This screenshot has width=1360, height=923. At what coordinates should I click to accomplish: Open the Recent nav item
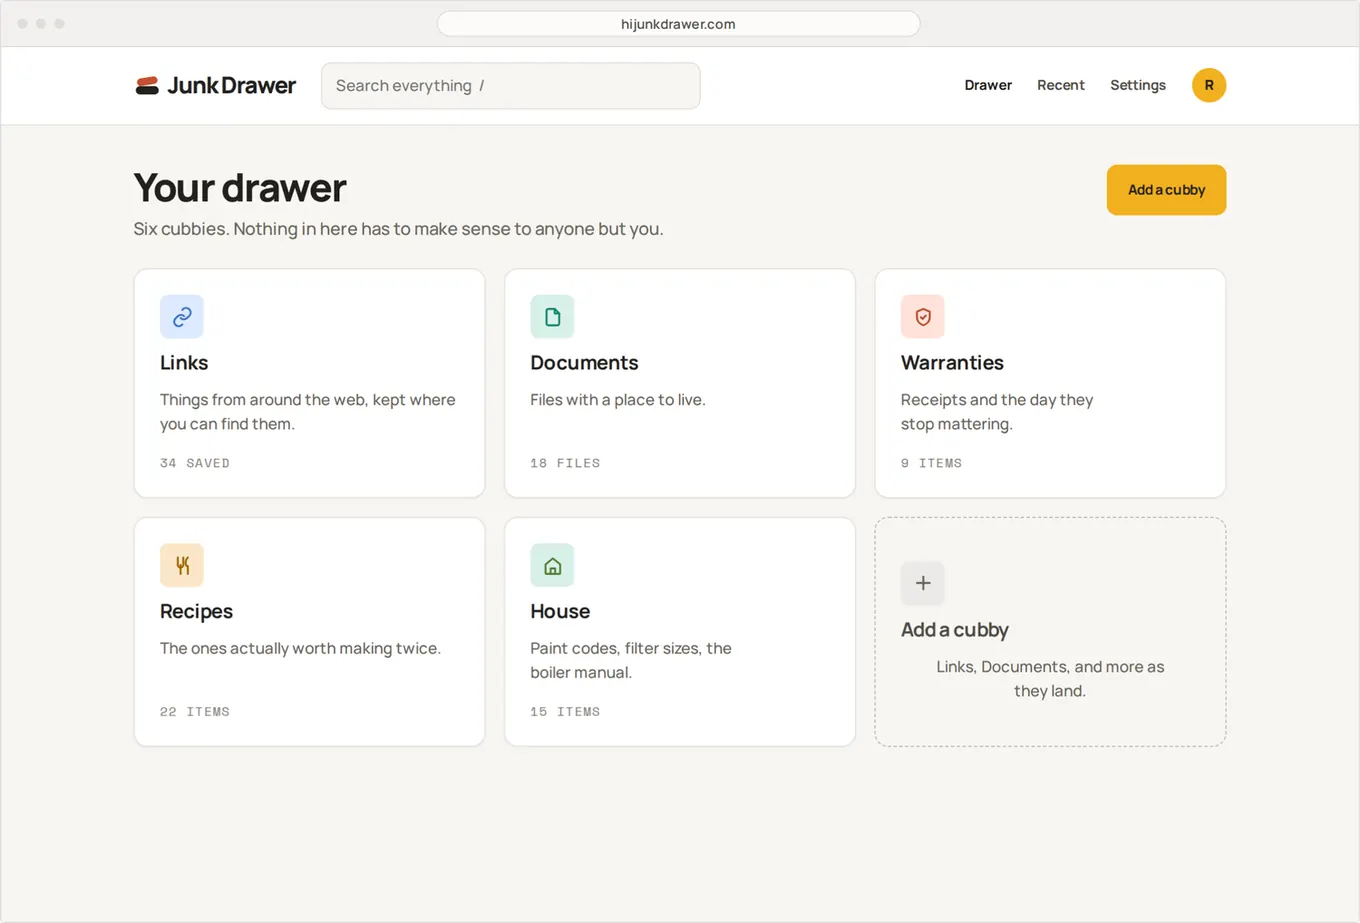[1060, 85]
